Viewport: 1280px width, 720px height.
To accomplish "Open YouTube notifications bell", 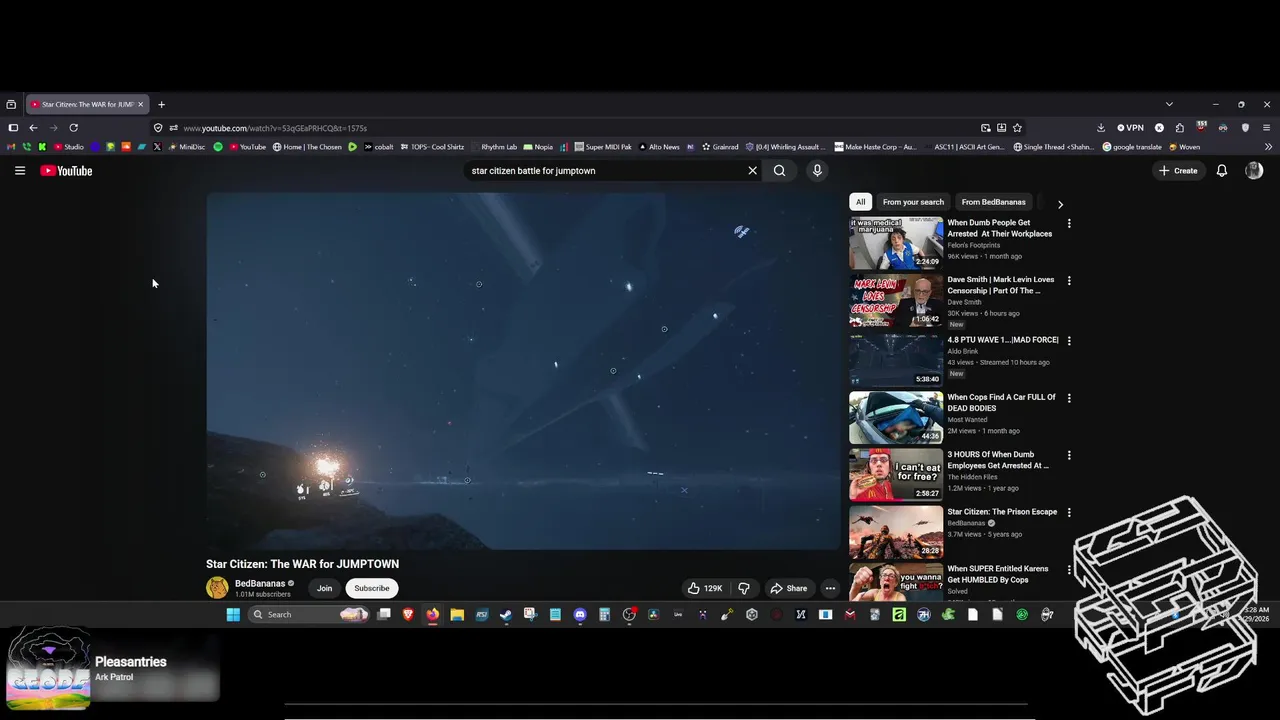I will point(1221,171).
